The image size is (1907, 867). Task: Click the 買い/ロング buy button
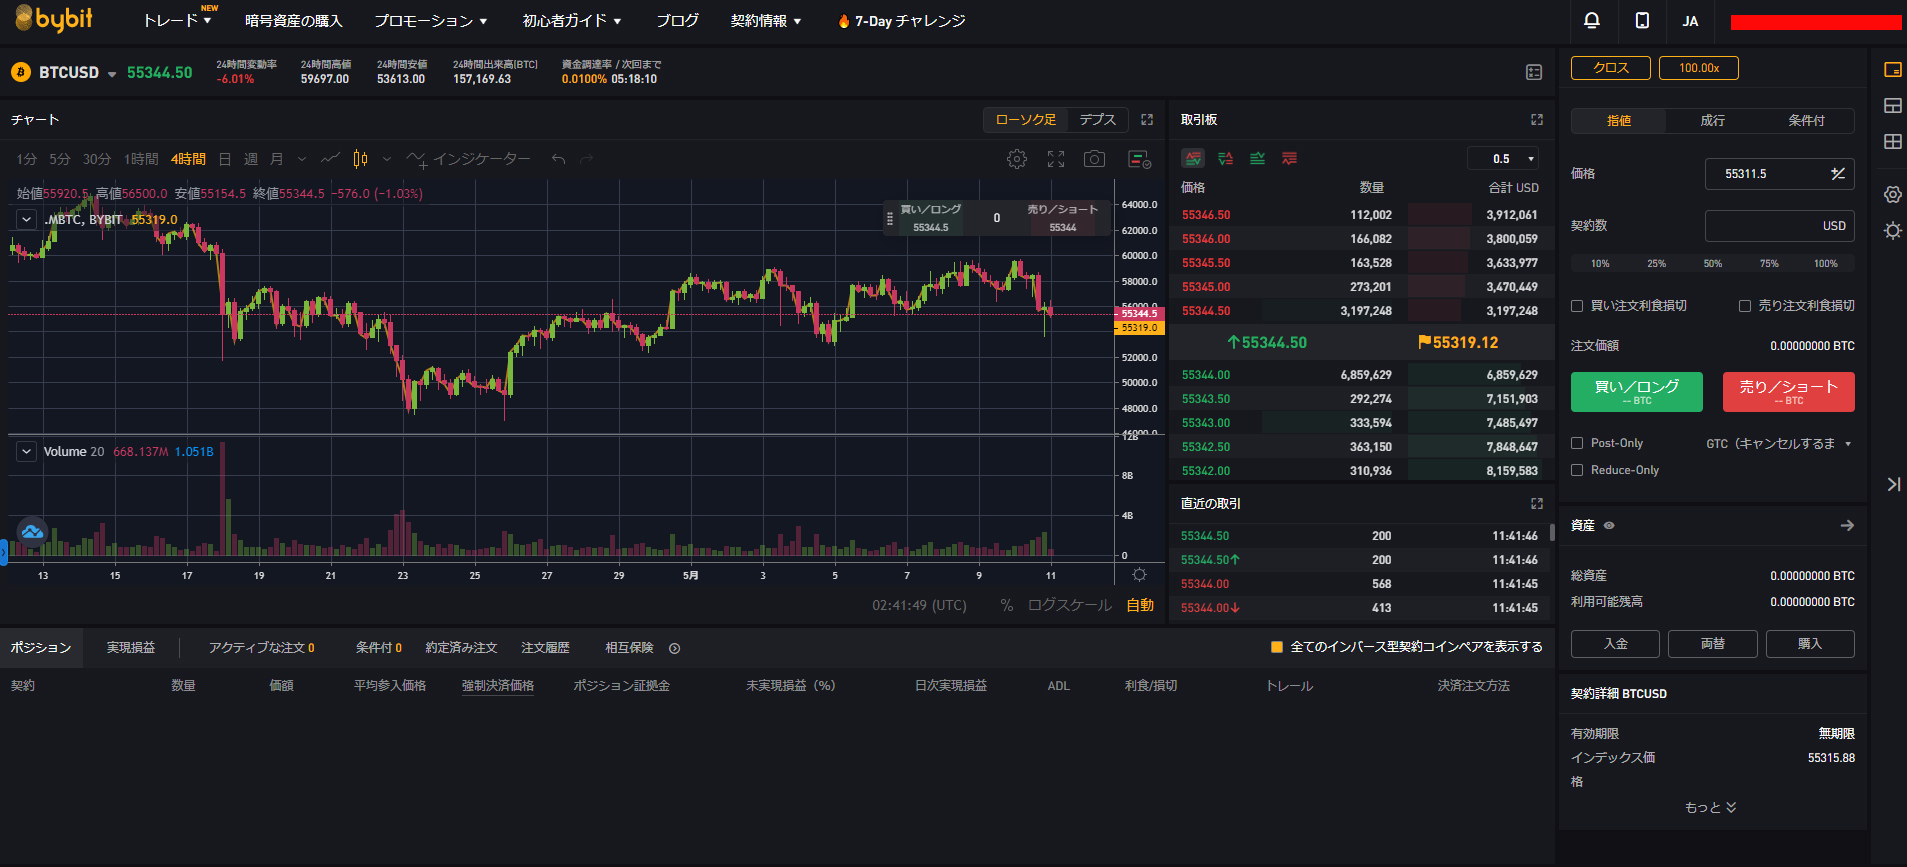(1637, 392)
